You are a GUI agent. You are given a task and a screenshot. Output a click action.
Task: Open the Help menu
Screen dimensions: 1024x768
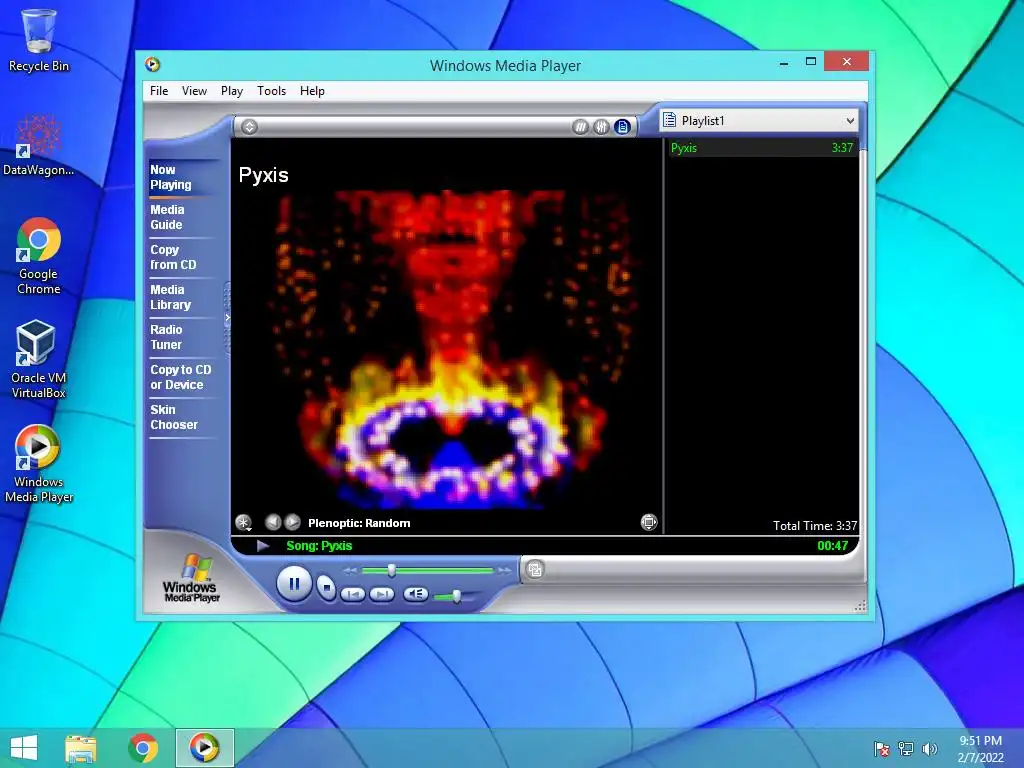tap(312, 91)
